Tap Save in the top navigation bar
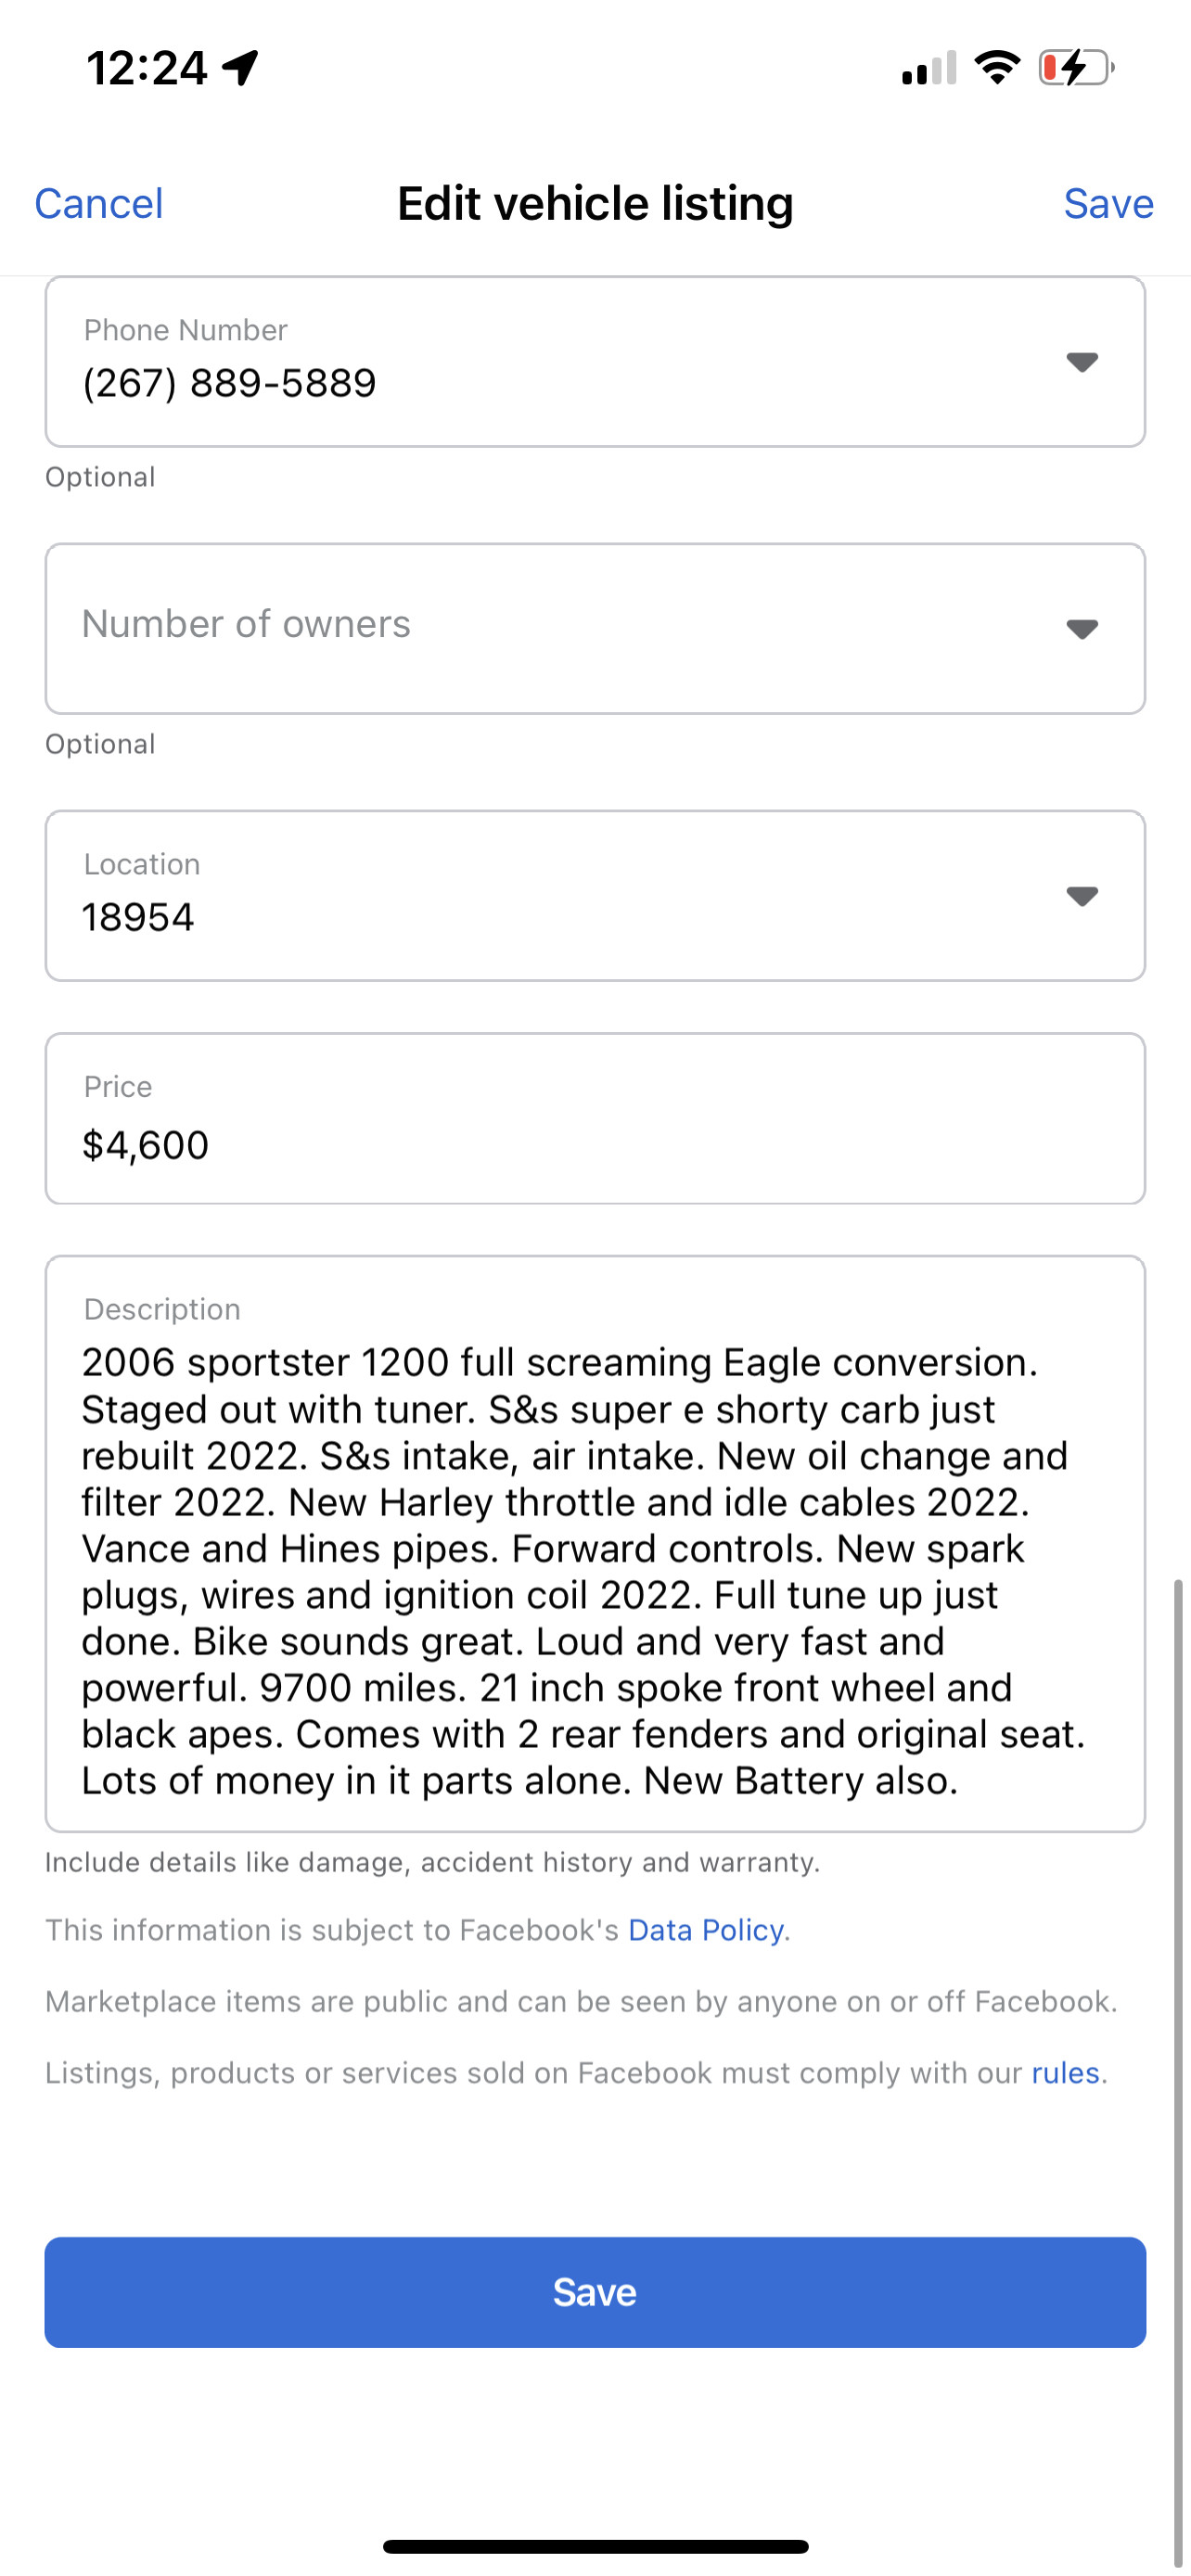 click(x=1108, y=204)
